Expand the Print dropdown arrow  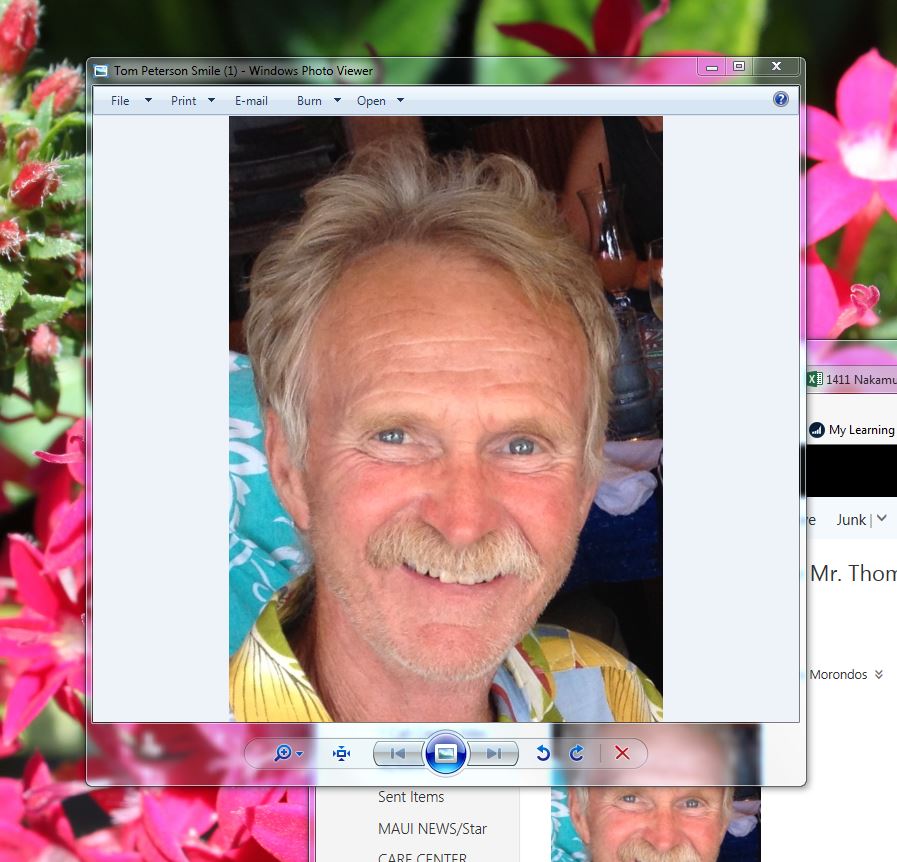pos(211,101)
